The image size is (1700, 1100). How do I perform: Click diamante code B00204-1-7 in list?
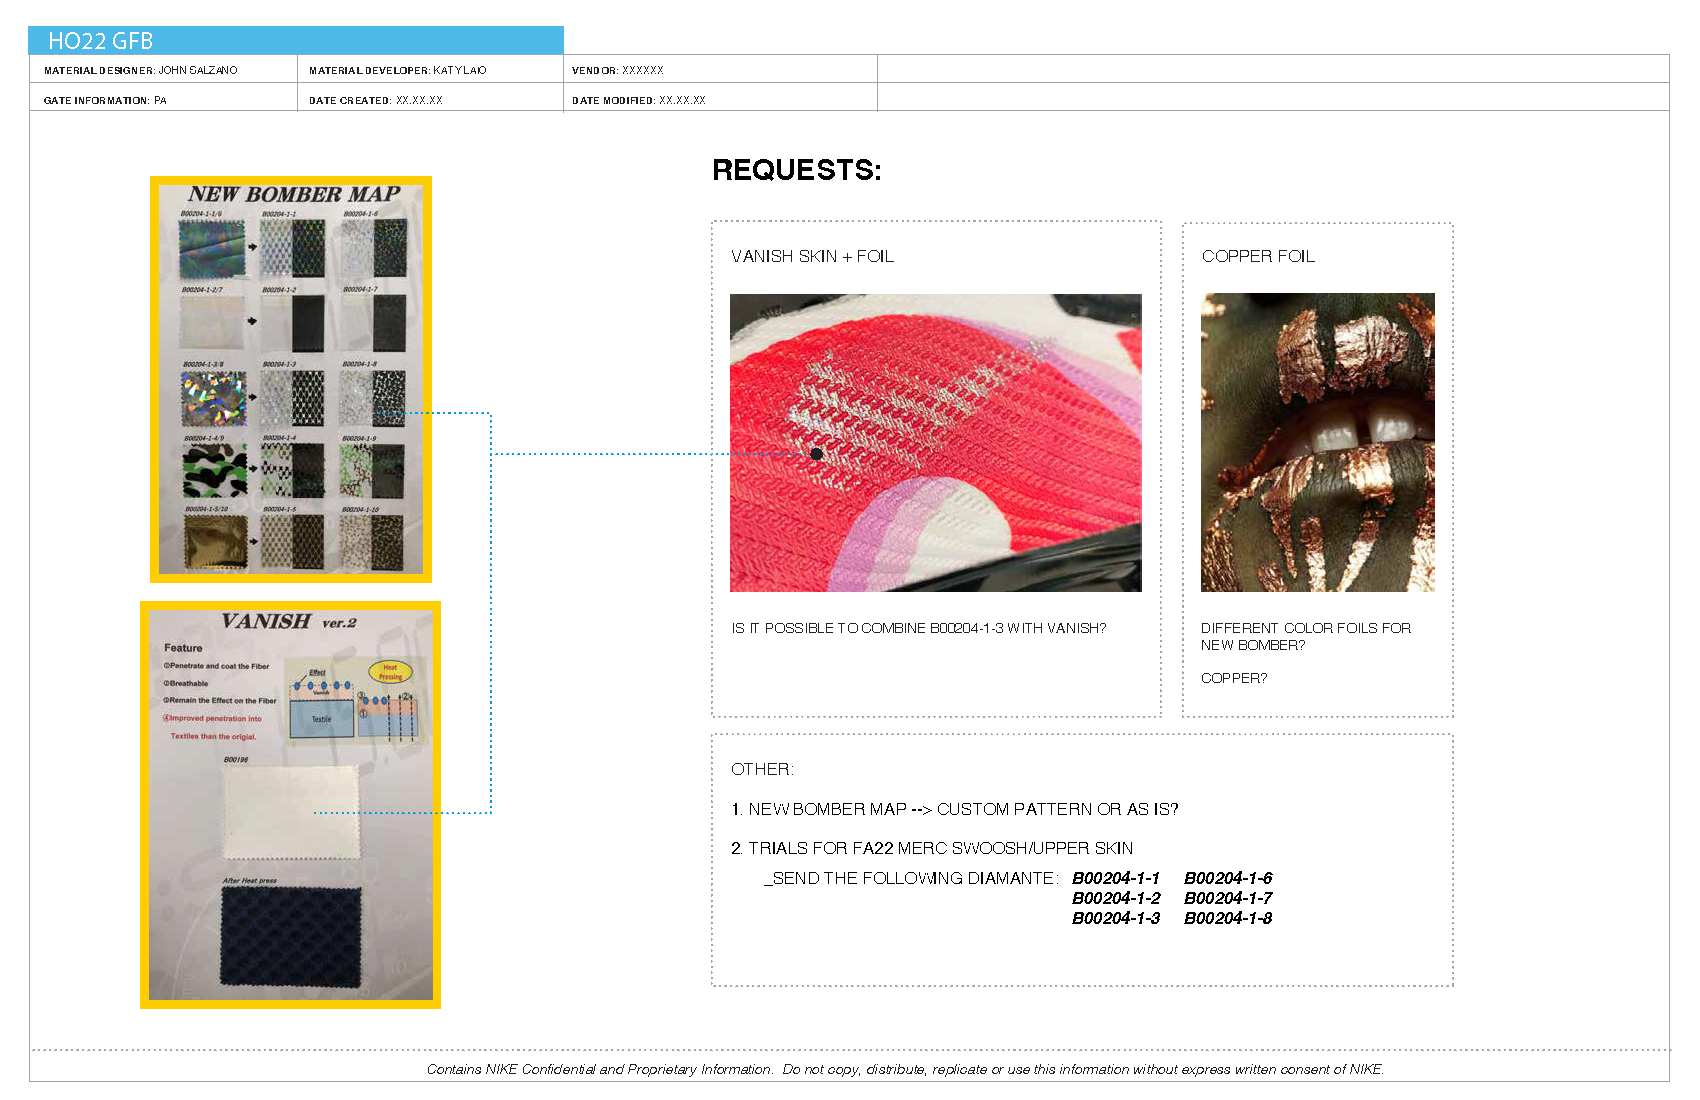pyautogui.click(x=1228, y=898)
